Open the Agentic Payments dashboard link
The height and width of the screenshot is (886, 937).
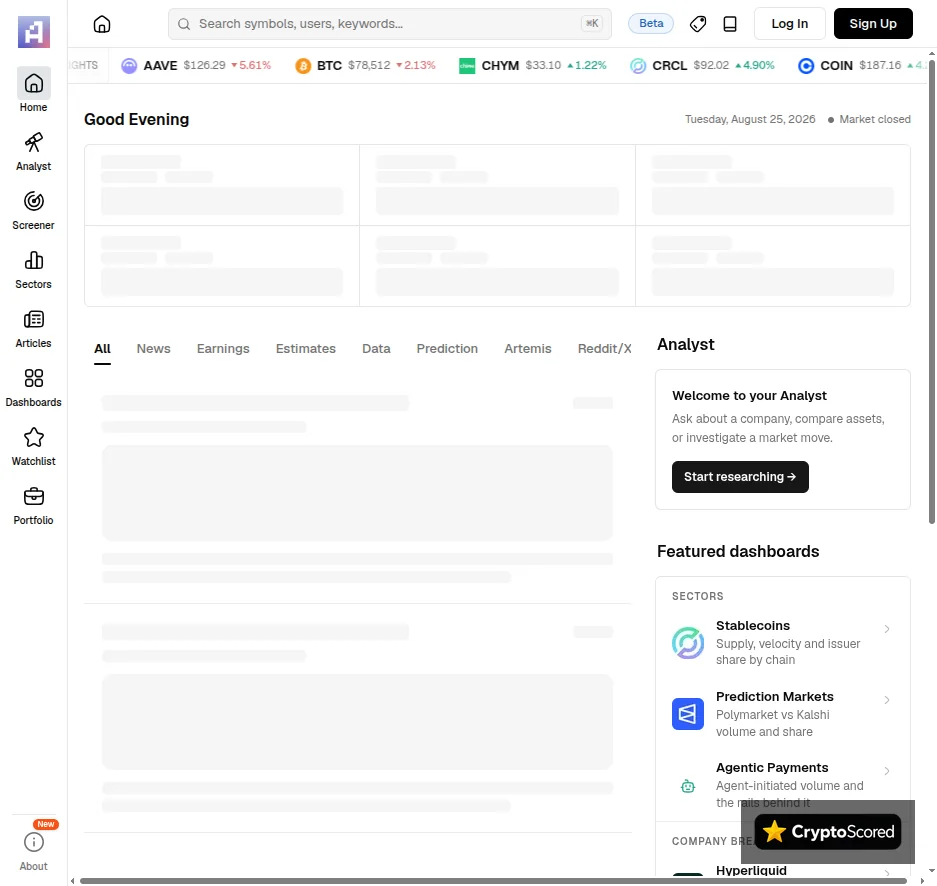[x=782, y=785]
